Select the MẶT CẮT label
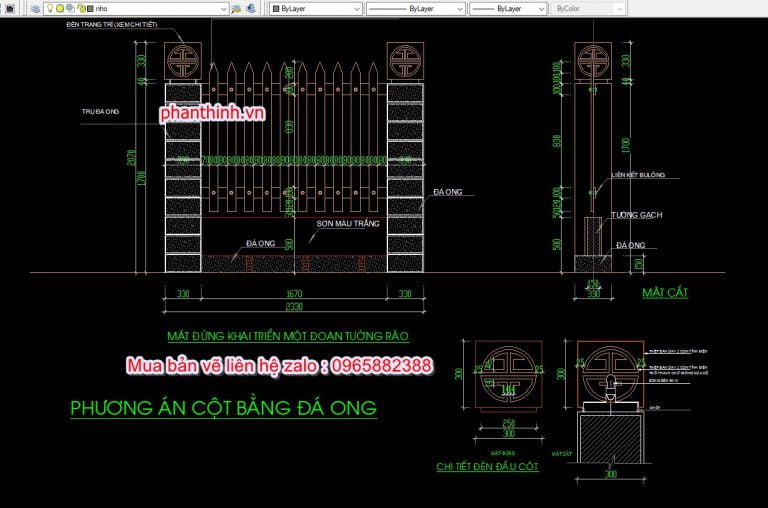Image resolution: width=768 pixels, height=508 pixels. pos(665,293)
